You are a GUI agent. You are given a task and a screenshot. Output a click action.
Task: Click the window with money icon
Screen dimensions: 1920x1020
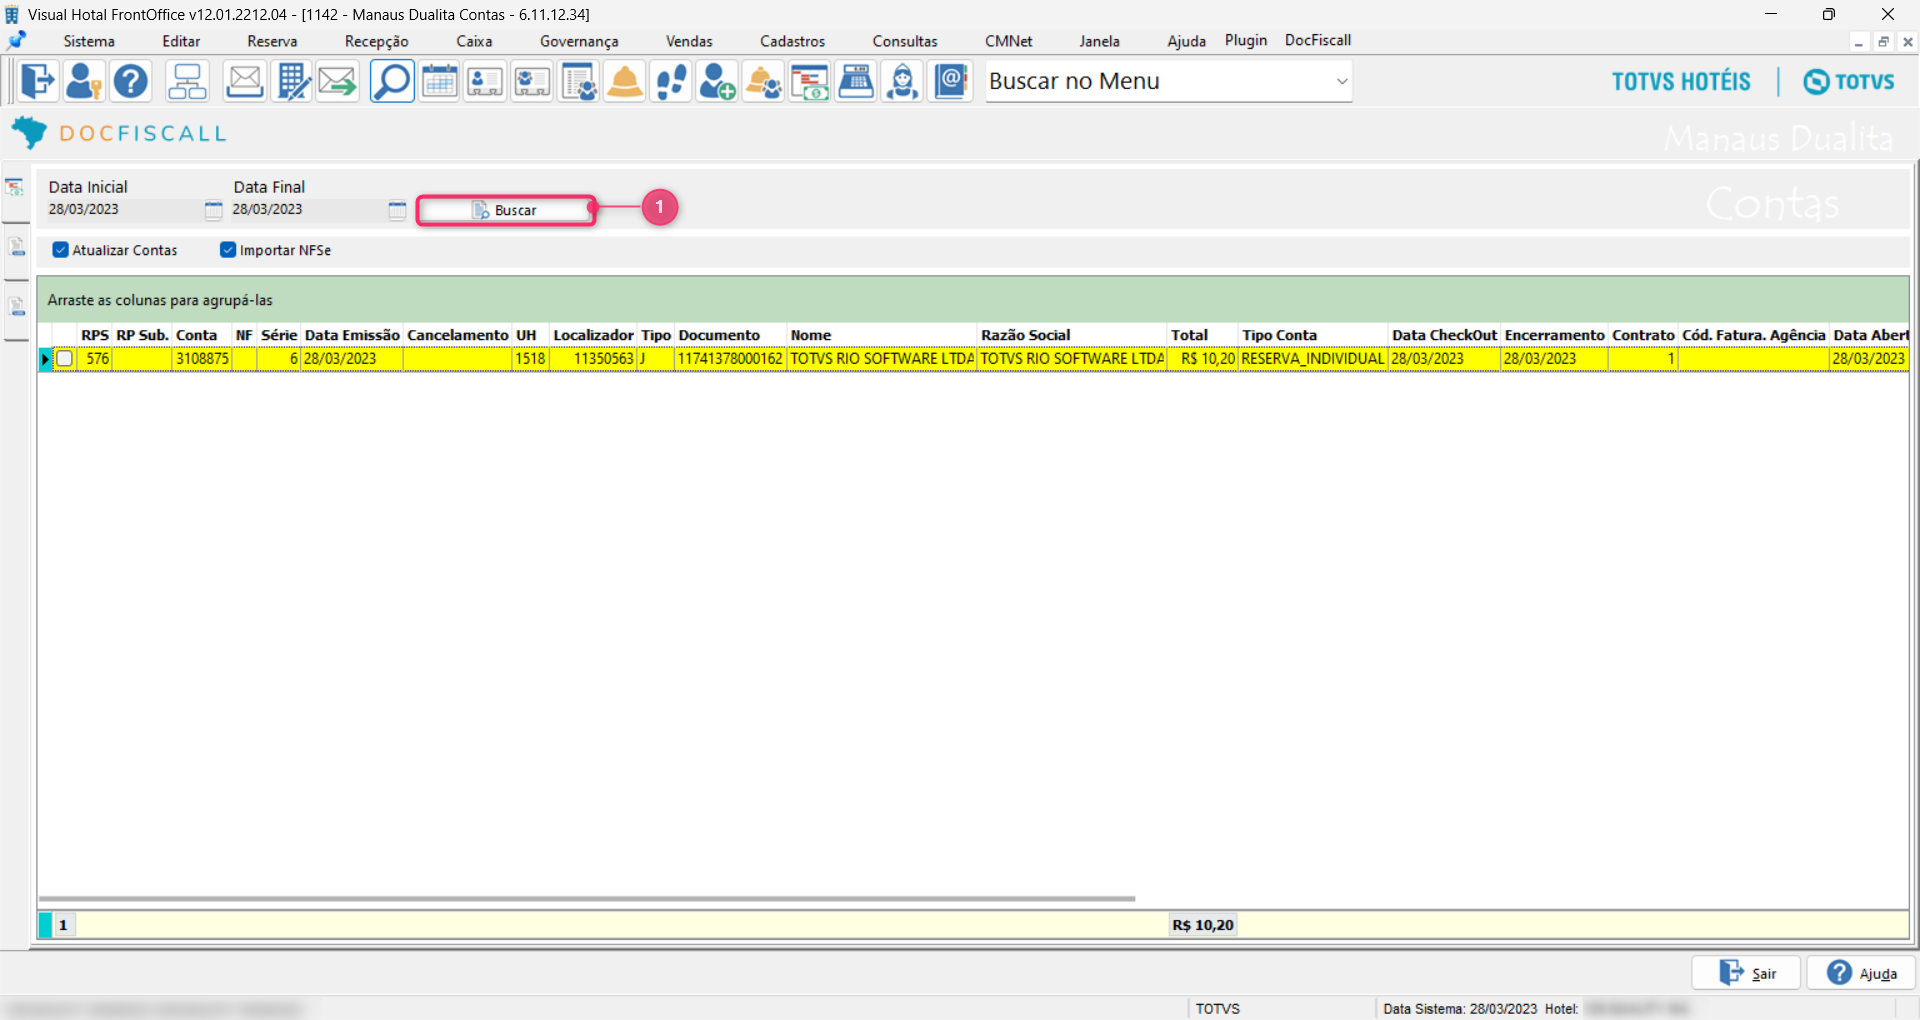click(810, 81)
